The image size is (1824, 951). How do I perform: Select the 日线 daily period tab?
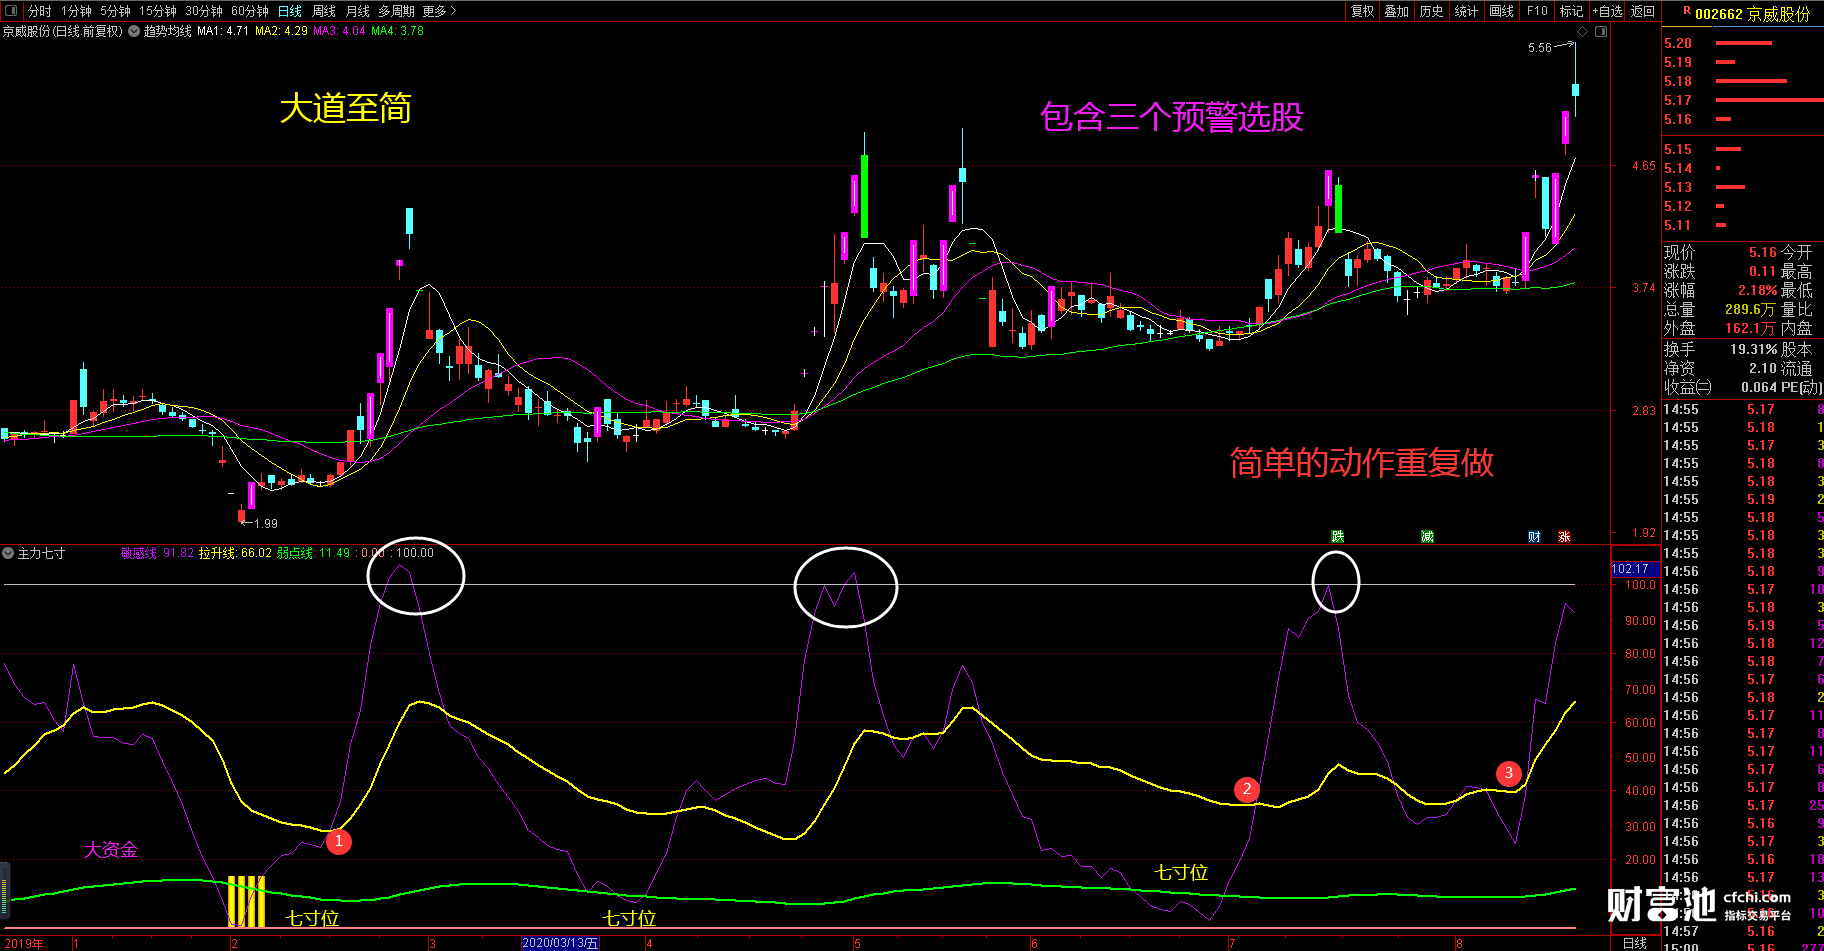tap(290, 11)
